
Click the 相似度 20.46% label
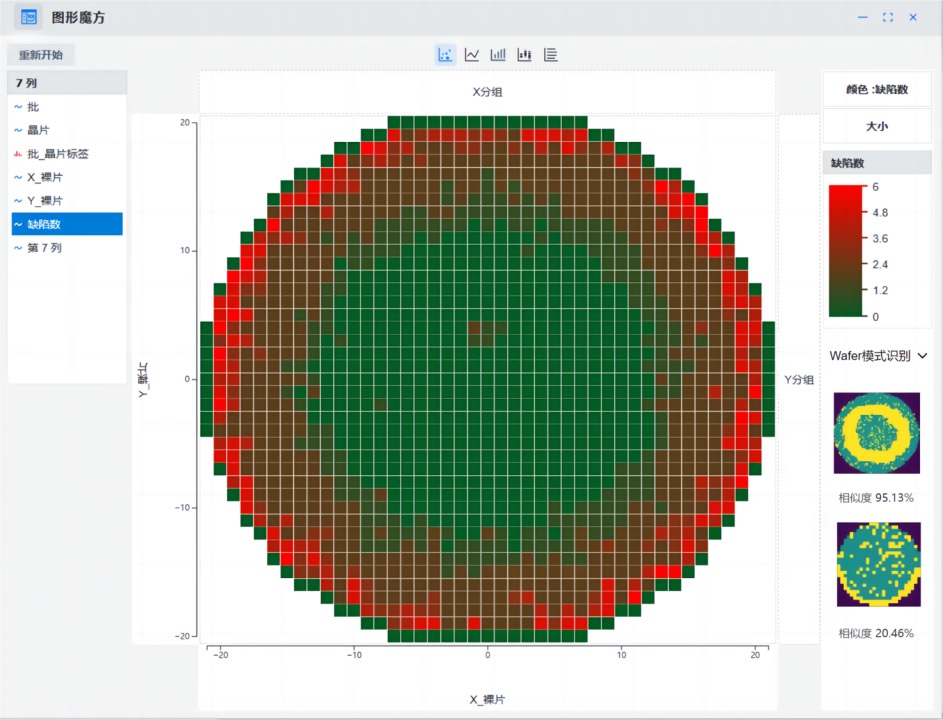coord(876,633)
